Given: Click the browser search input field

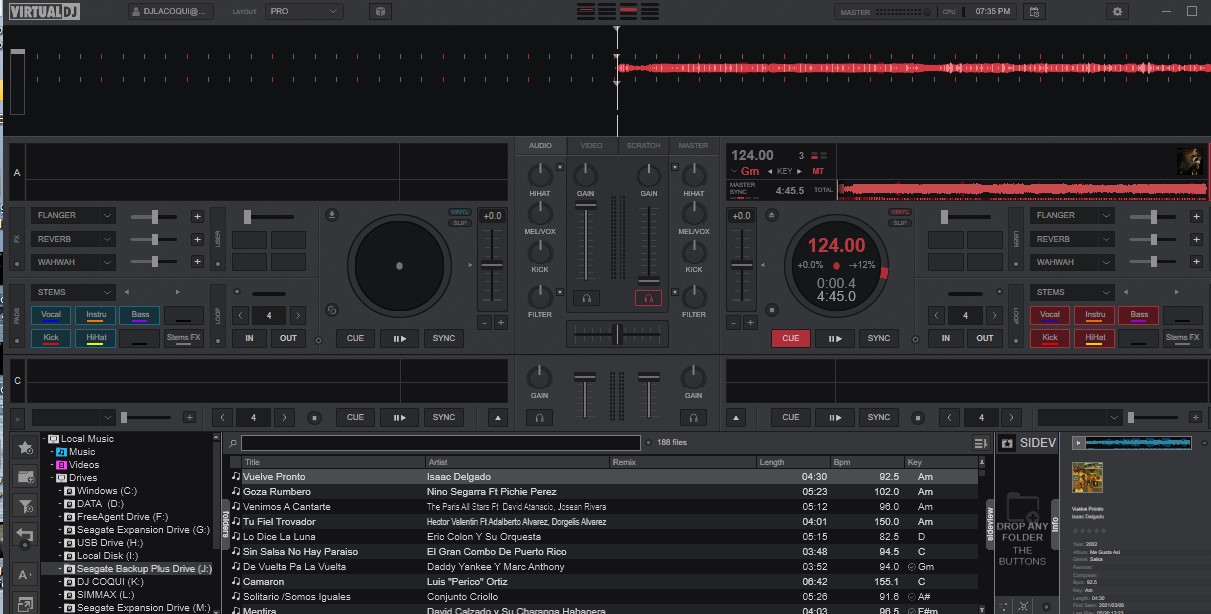Looking at the screenshot, I should (x=441, y=443).
